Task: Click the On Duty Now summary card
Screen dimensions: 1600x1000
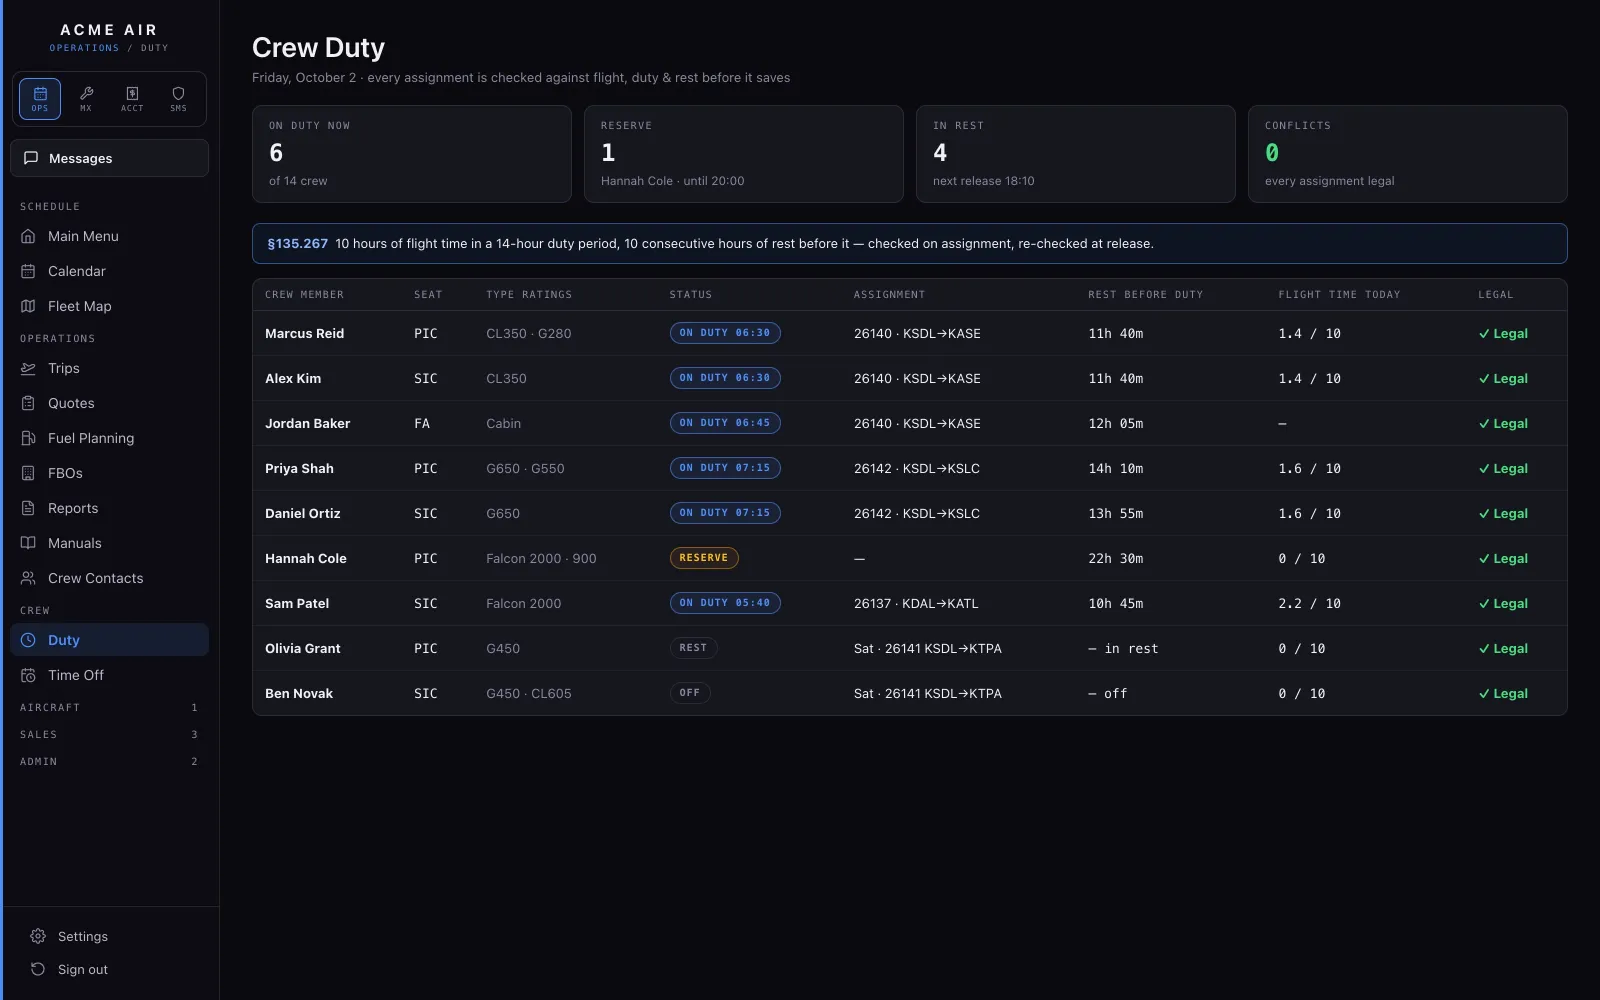Action: point(412,154)
